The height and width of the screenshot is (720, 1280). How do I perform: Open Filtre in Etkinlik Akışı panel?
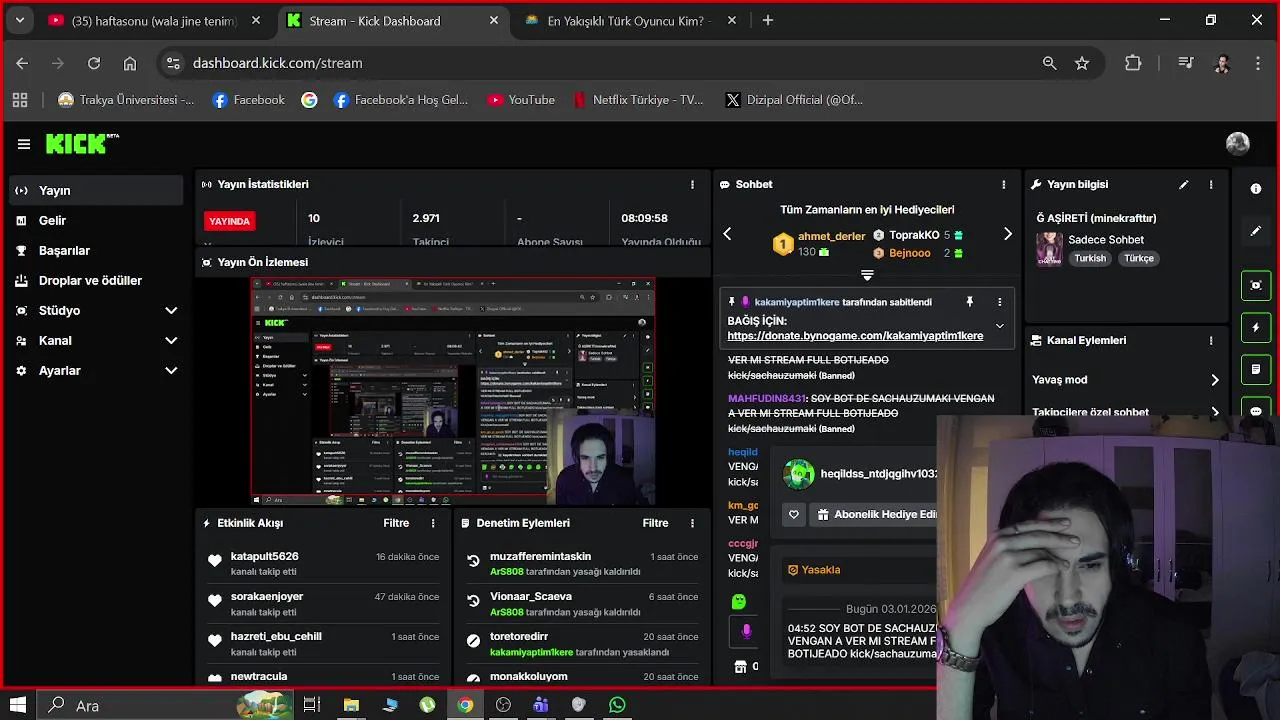pos(396,523)
